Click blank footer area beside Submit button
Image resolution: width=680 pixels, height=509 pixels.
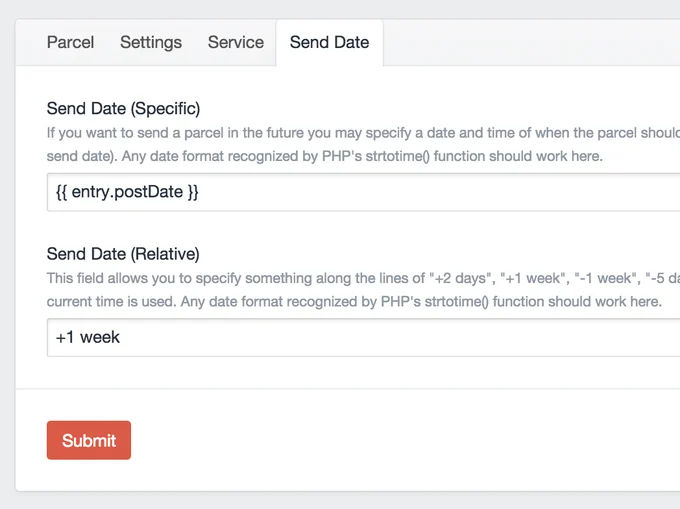[403, 440]
